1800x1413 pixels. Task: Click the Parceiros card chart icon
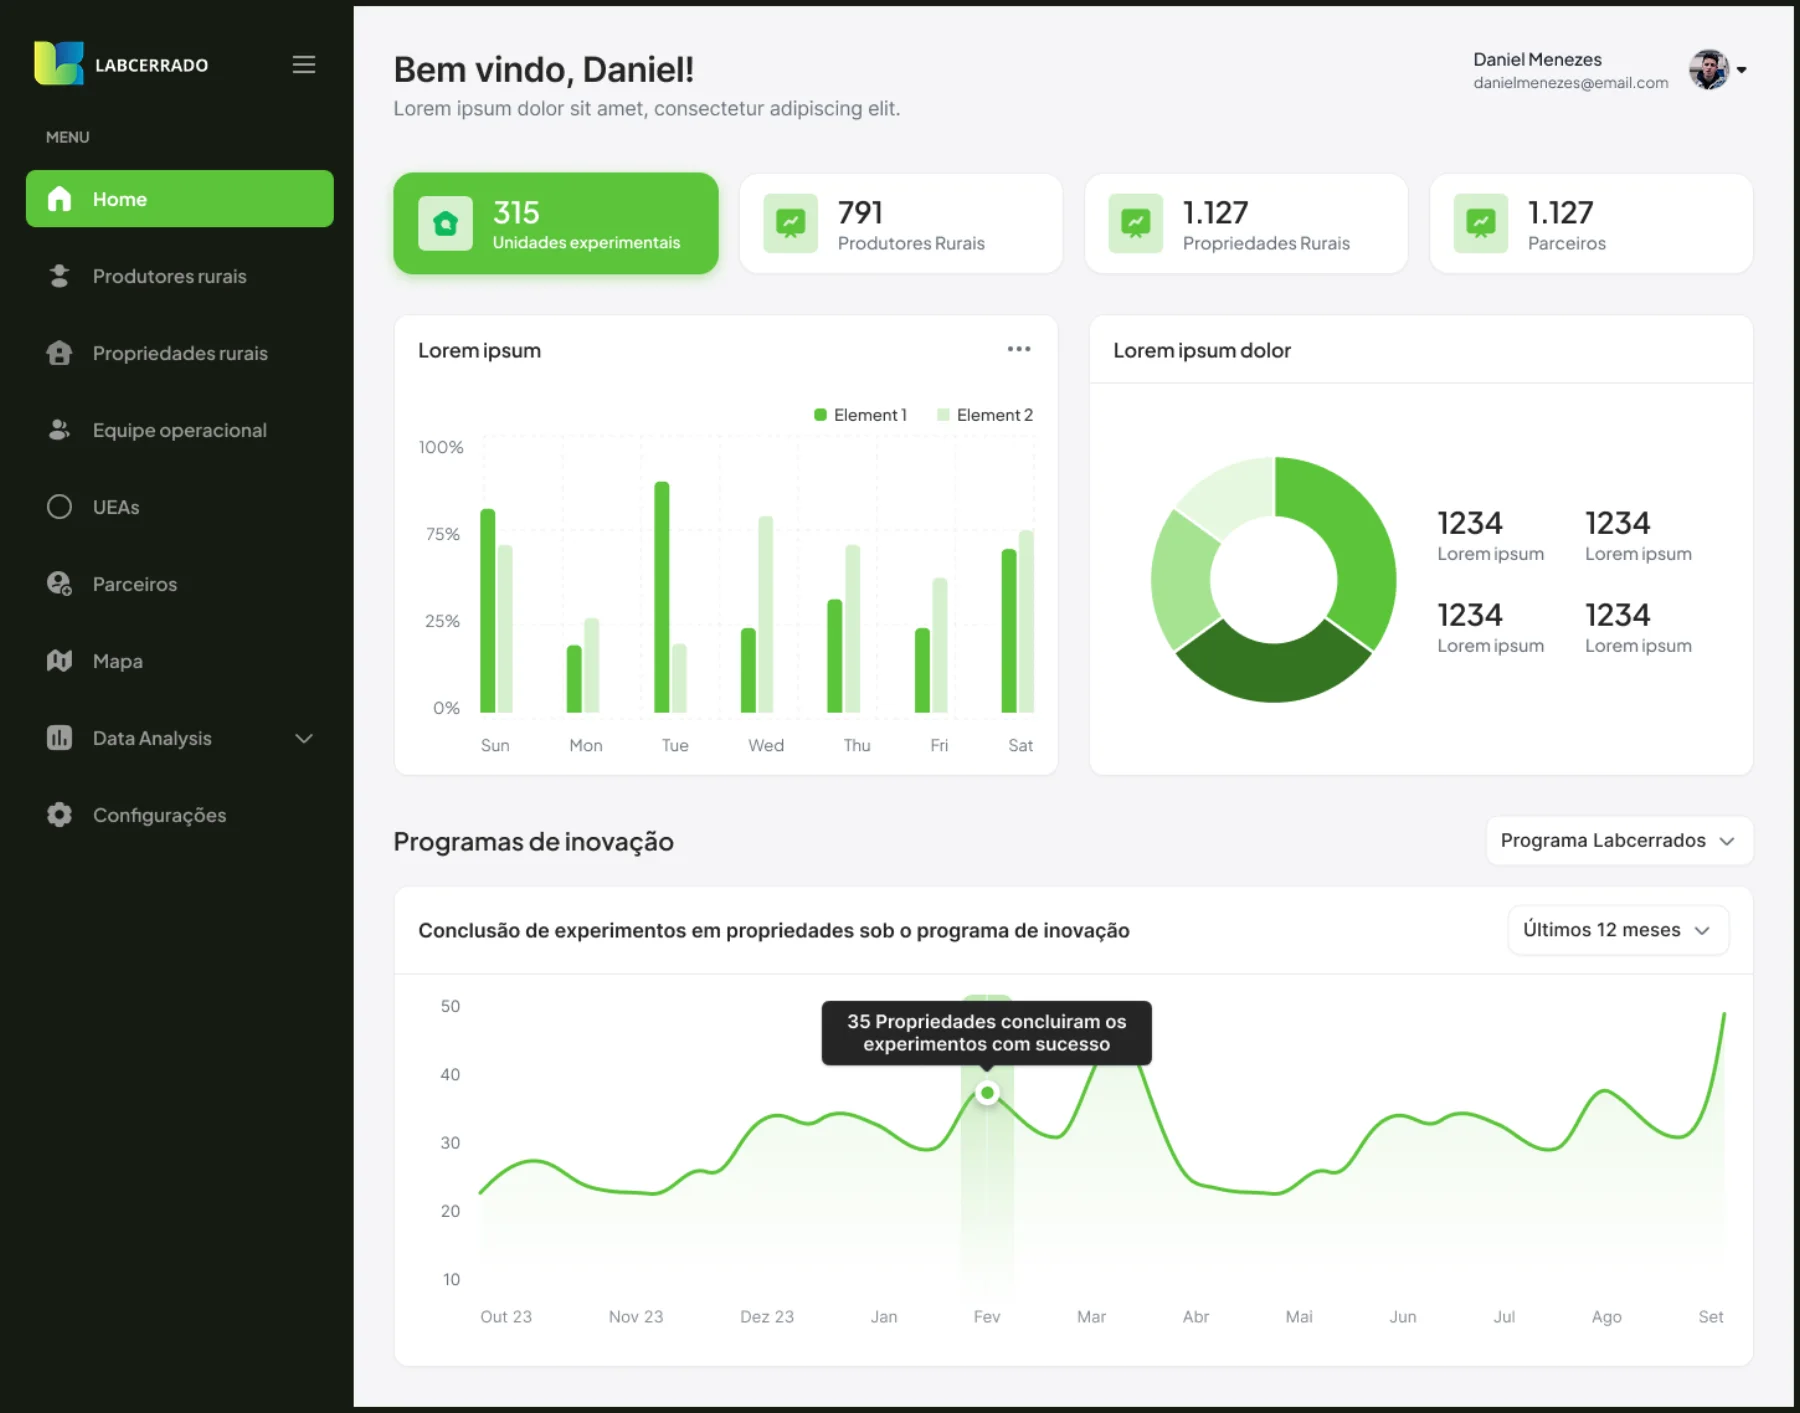click(1480, 223)
